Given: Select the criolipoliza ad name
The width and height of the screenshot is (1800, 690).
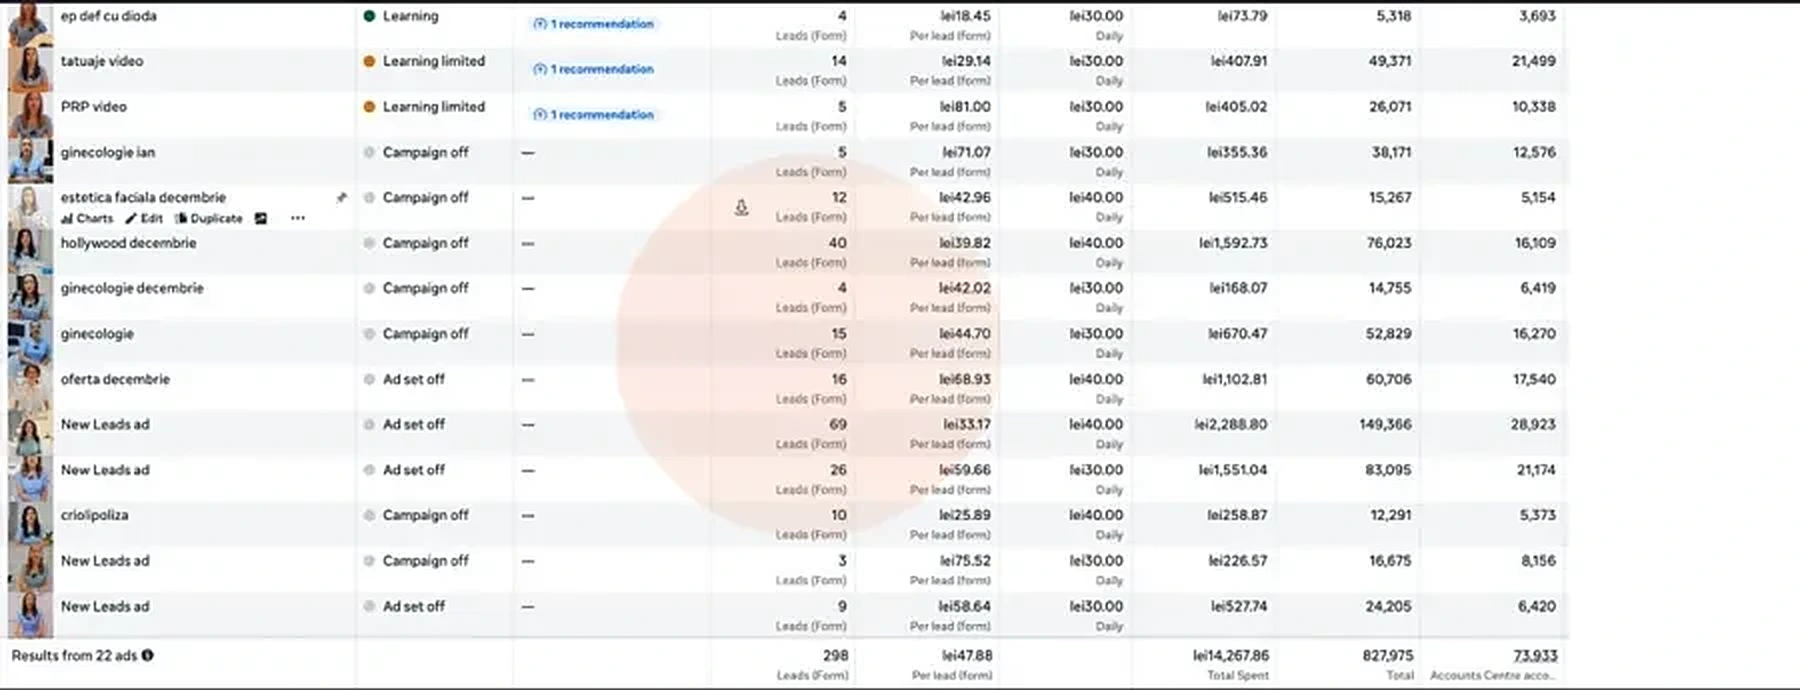Looking at the screenshot, I should 94,515.
